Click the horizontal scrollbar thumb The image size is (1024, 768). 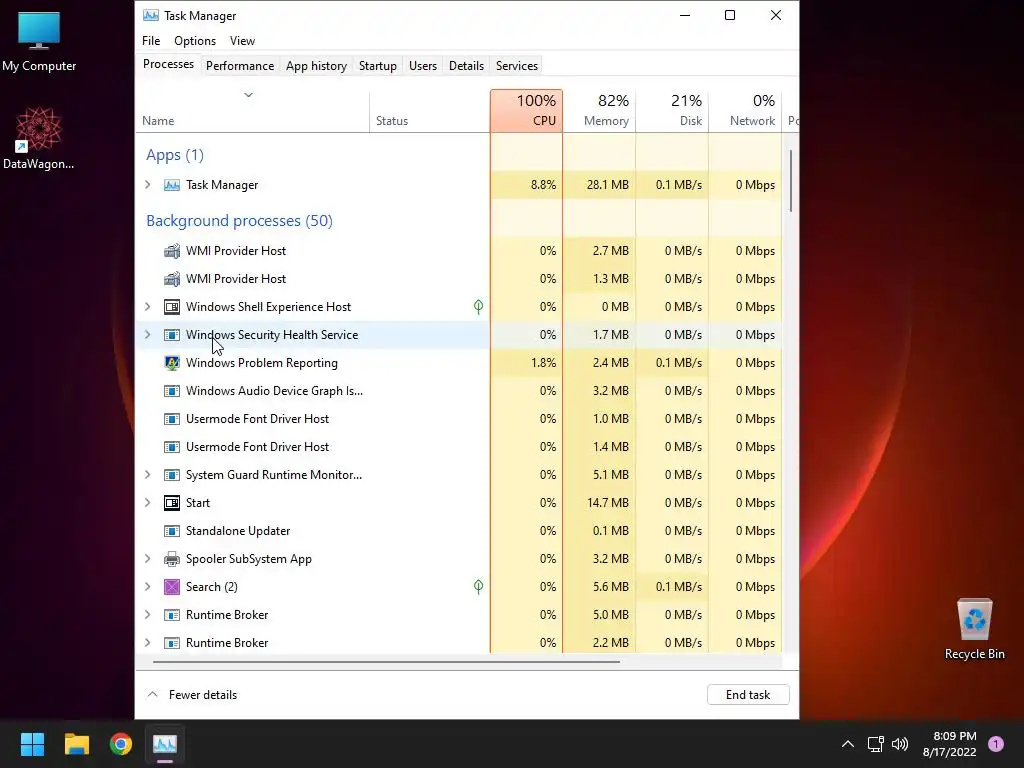click(x=386, y=662)
